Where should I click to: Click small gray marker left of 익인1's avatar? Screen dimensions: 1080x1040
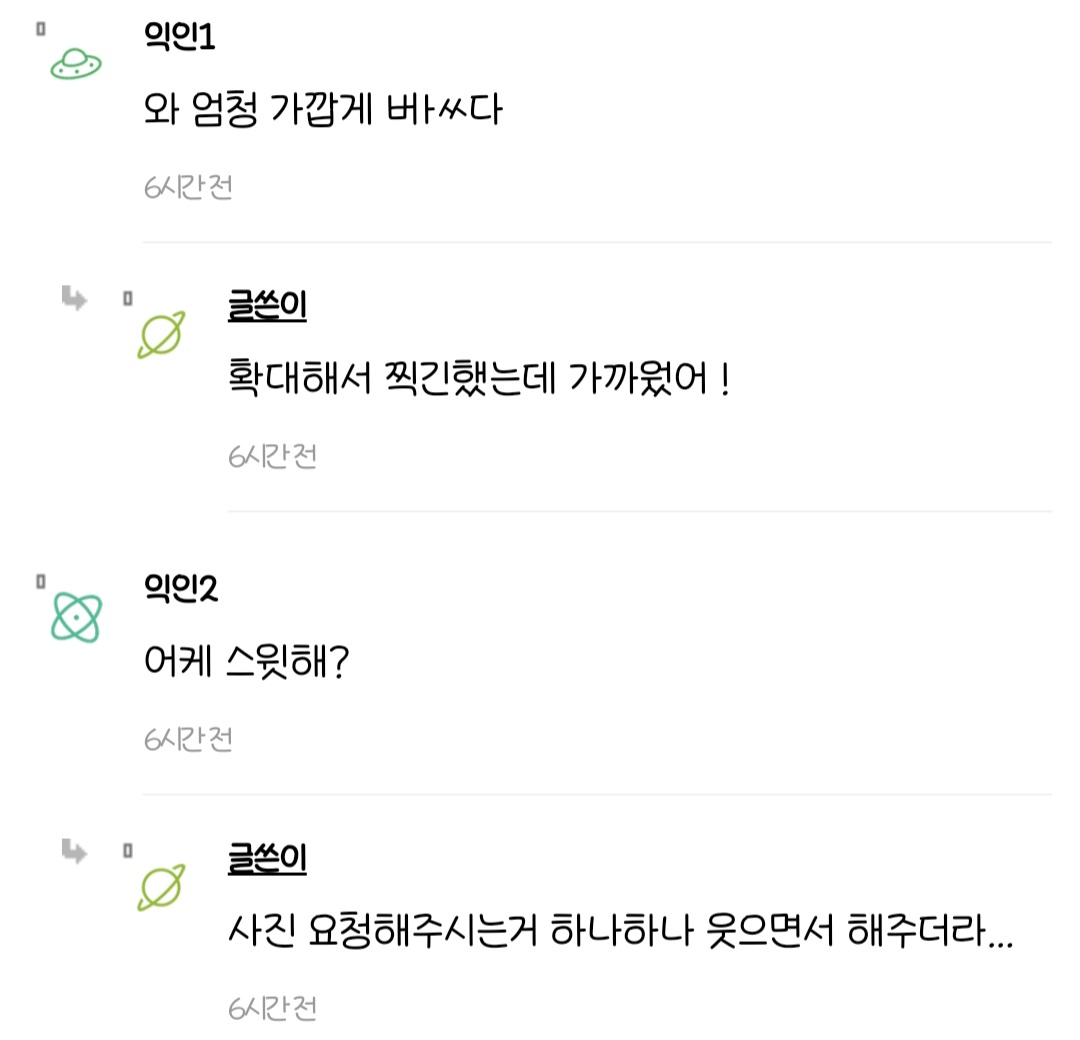tap(41, 29)
